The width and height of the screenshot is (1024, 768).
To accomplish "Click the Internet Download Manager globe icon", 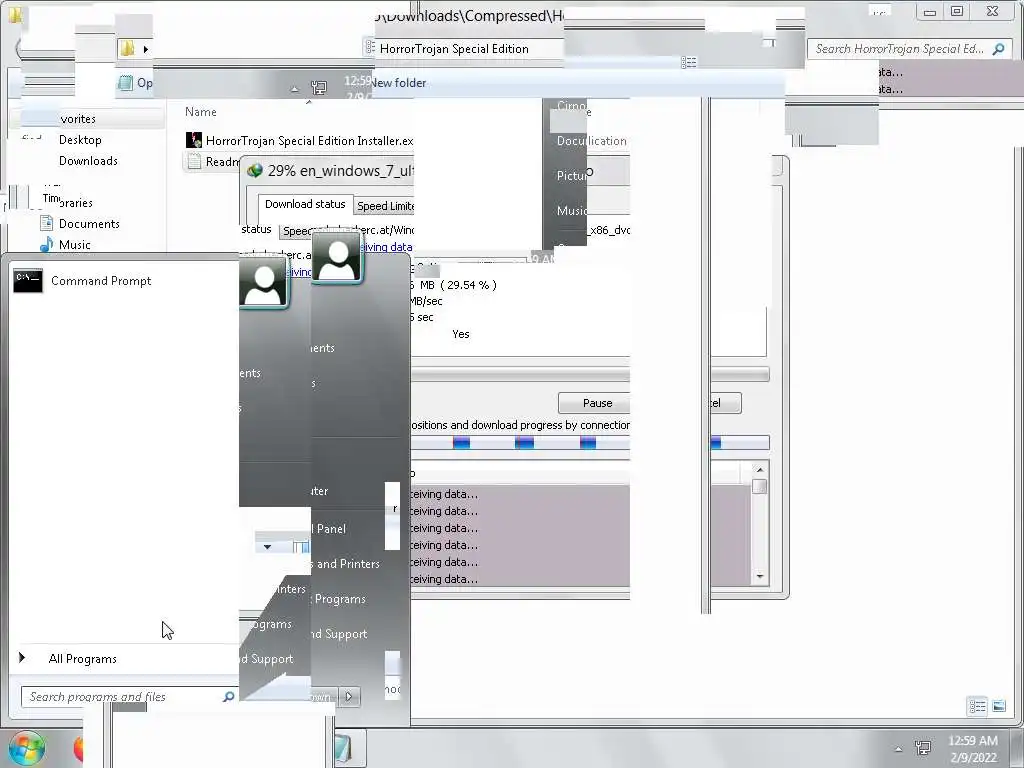I will pos(255,170).
